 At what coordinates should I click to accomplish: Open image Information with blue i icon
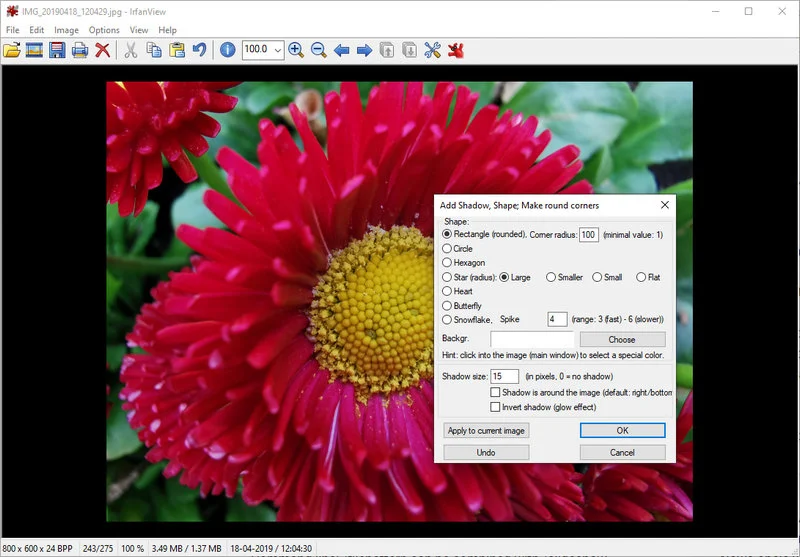227,50
